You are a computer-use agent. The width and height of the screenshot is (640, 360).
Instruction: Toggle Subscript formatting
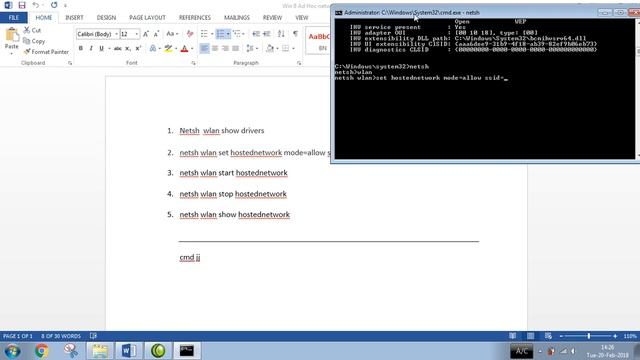(x=128, y=49)
